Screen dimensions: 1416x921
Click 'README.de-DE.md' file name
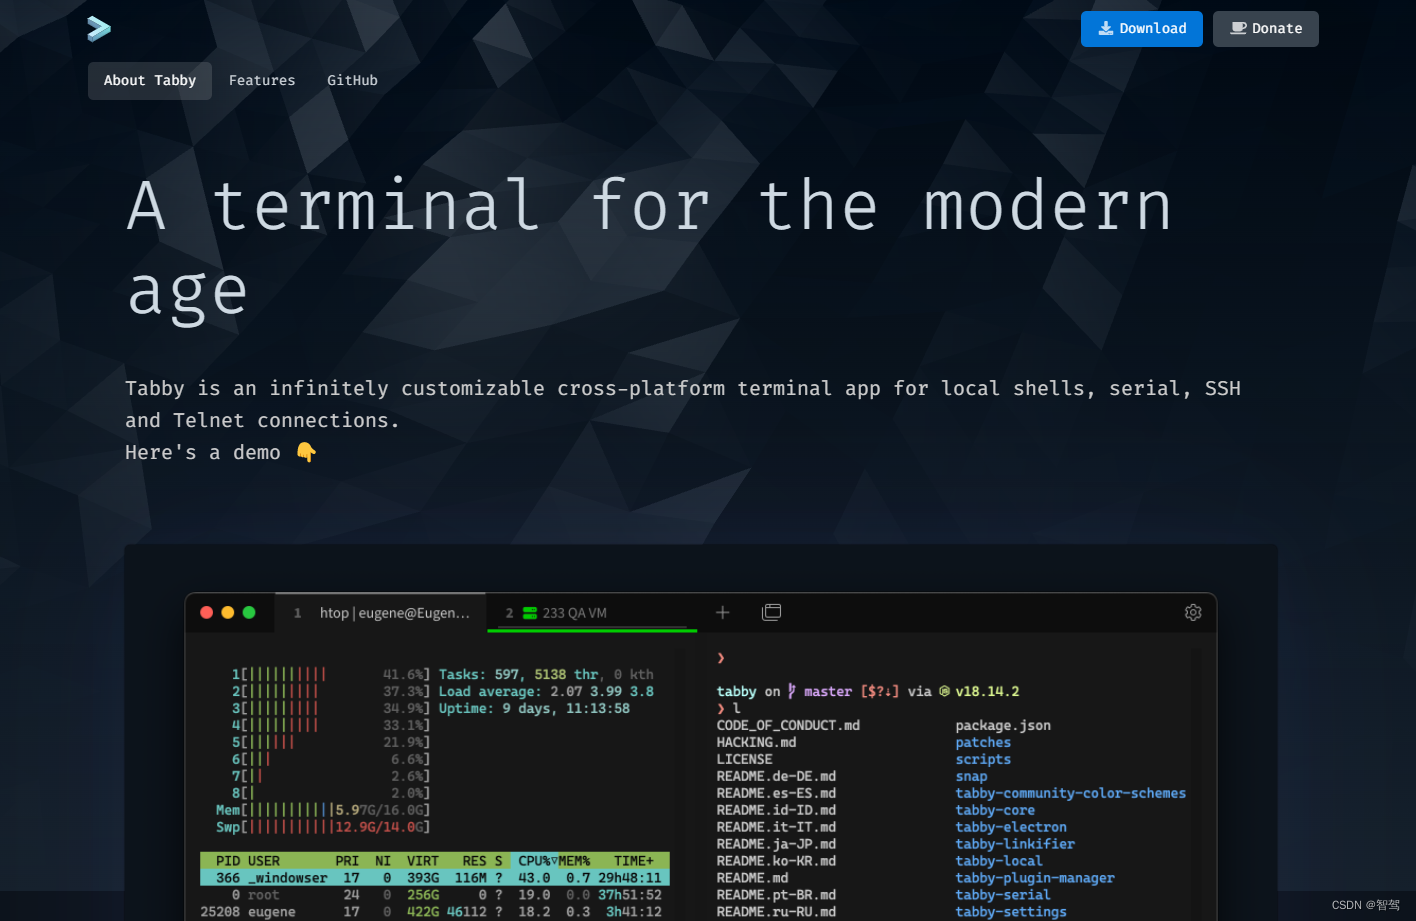(776, 776)
